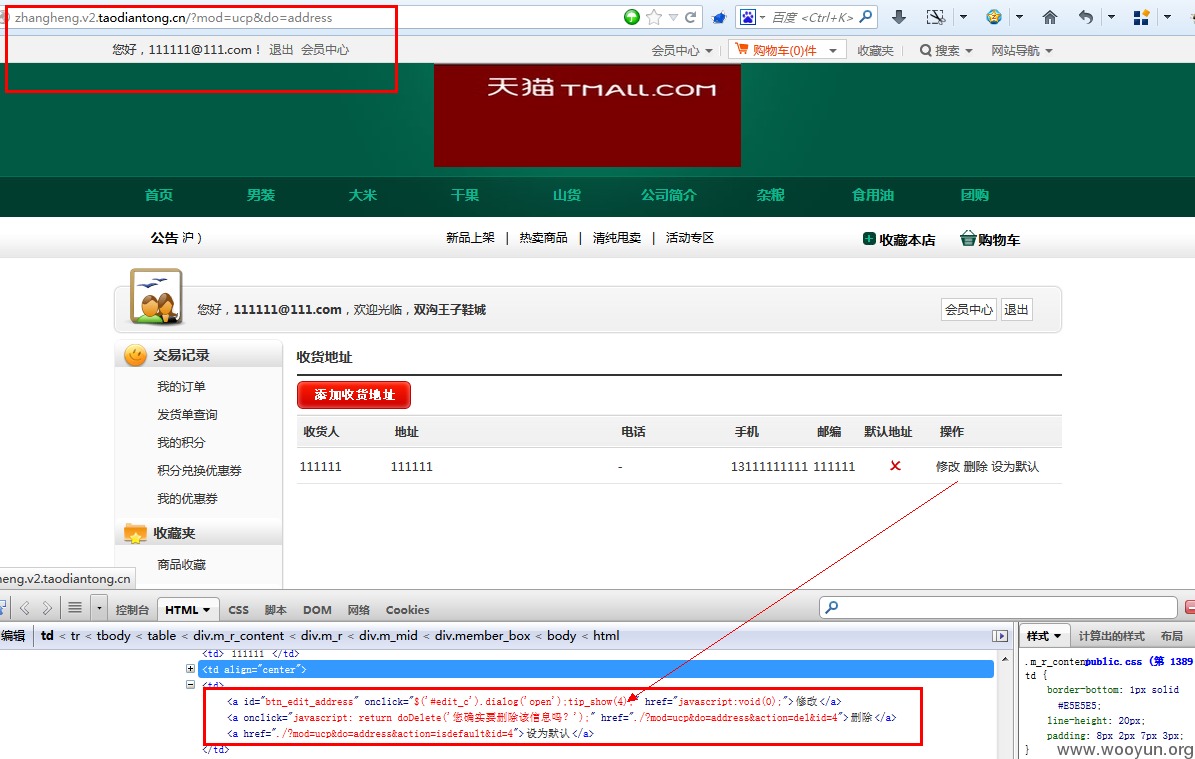Open 商品收藏 in sidebar

coord(181,565)
